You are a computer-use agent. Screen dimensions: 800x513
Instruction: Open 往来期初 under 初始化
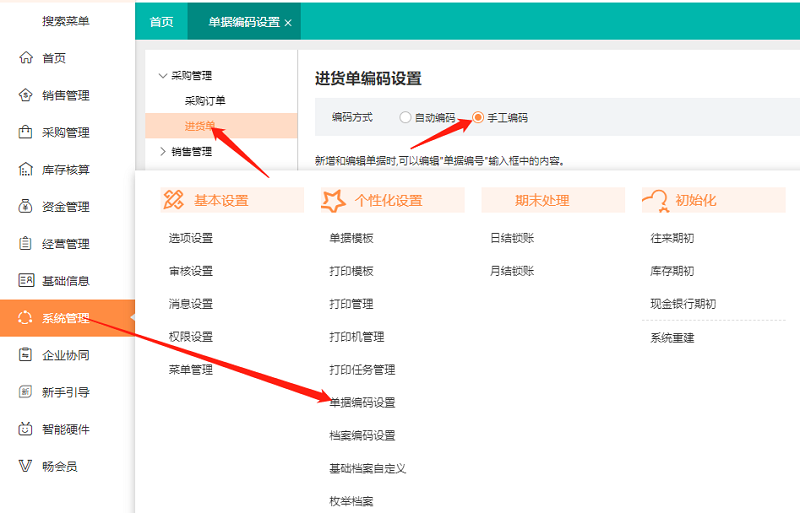coord(672,238)
